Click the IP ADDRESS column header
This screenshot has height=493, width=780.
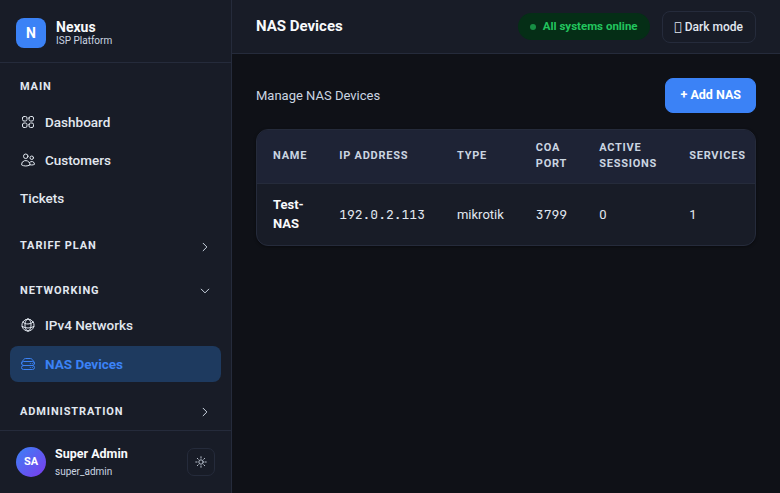click(x=373, y=155)
